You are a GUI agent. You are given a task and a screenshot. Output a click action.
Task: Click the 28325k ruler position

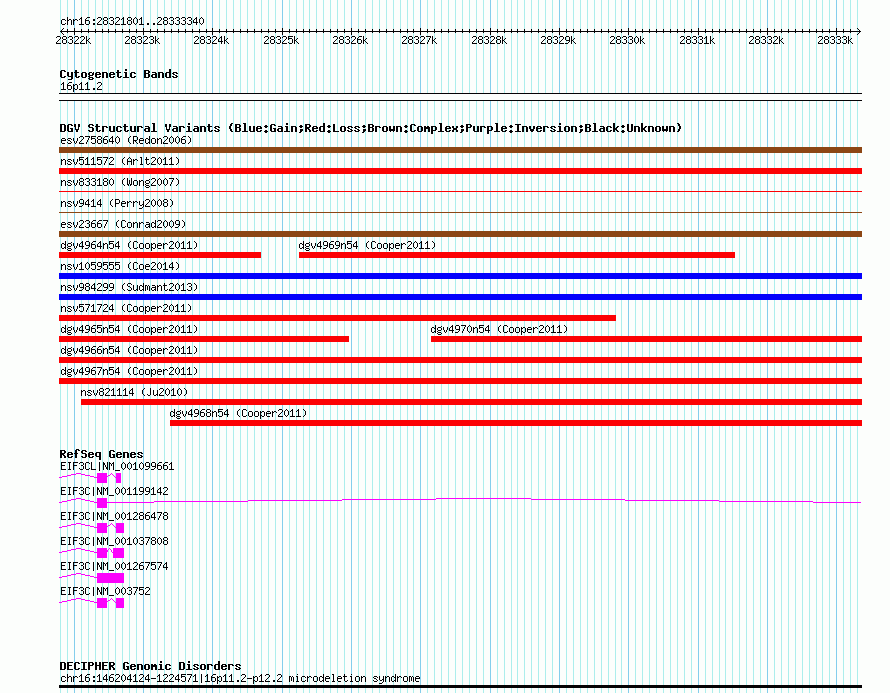[281, 40]
